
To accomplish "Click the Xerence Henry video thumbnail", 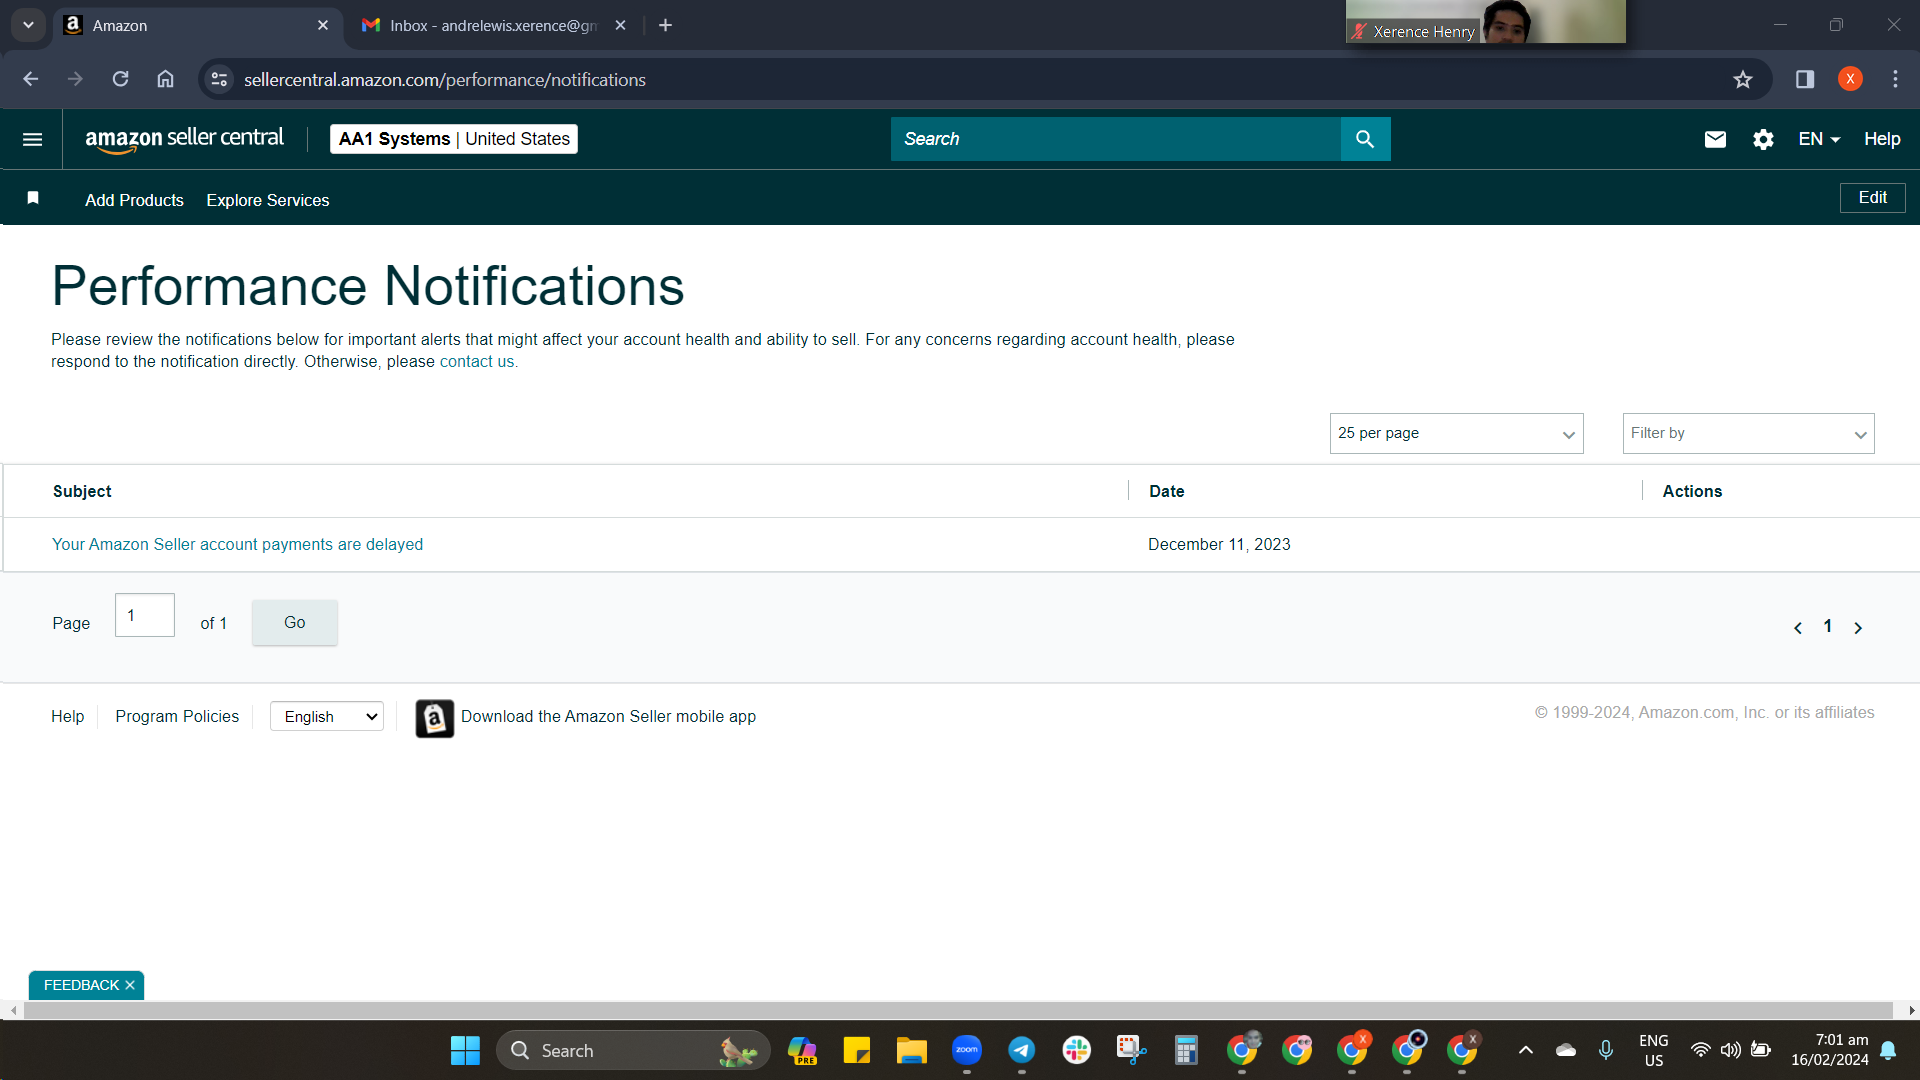I will point(1486,21).
